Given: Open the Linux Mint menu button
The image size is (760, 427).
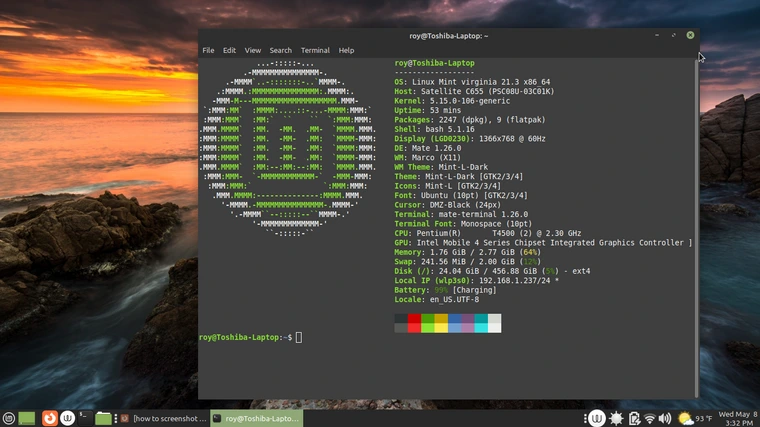Looking at the screenshot, I should (x=9, y=418).
